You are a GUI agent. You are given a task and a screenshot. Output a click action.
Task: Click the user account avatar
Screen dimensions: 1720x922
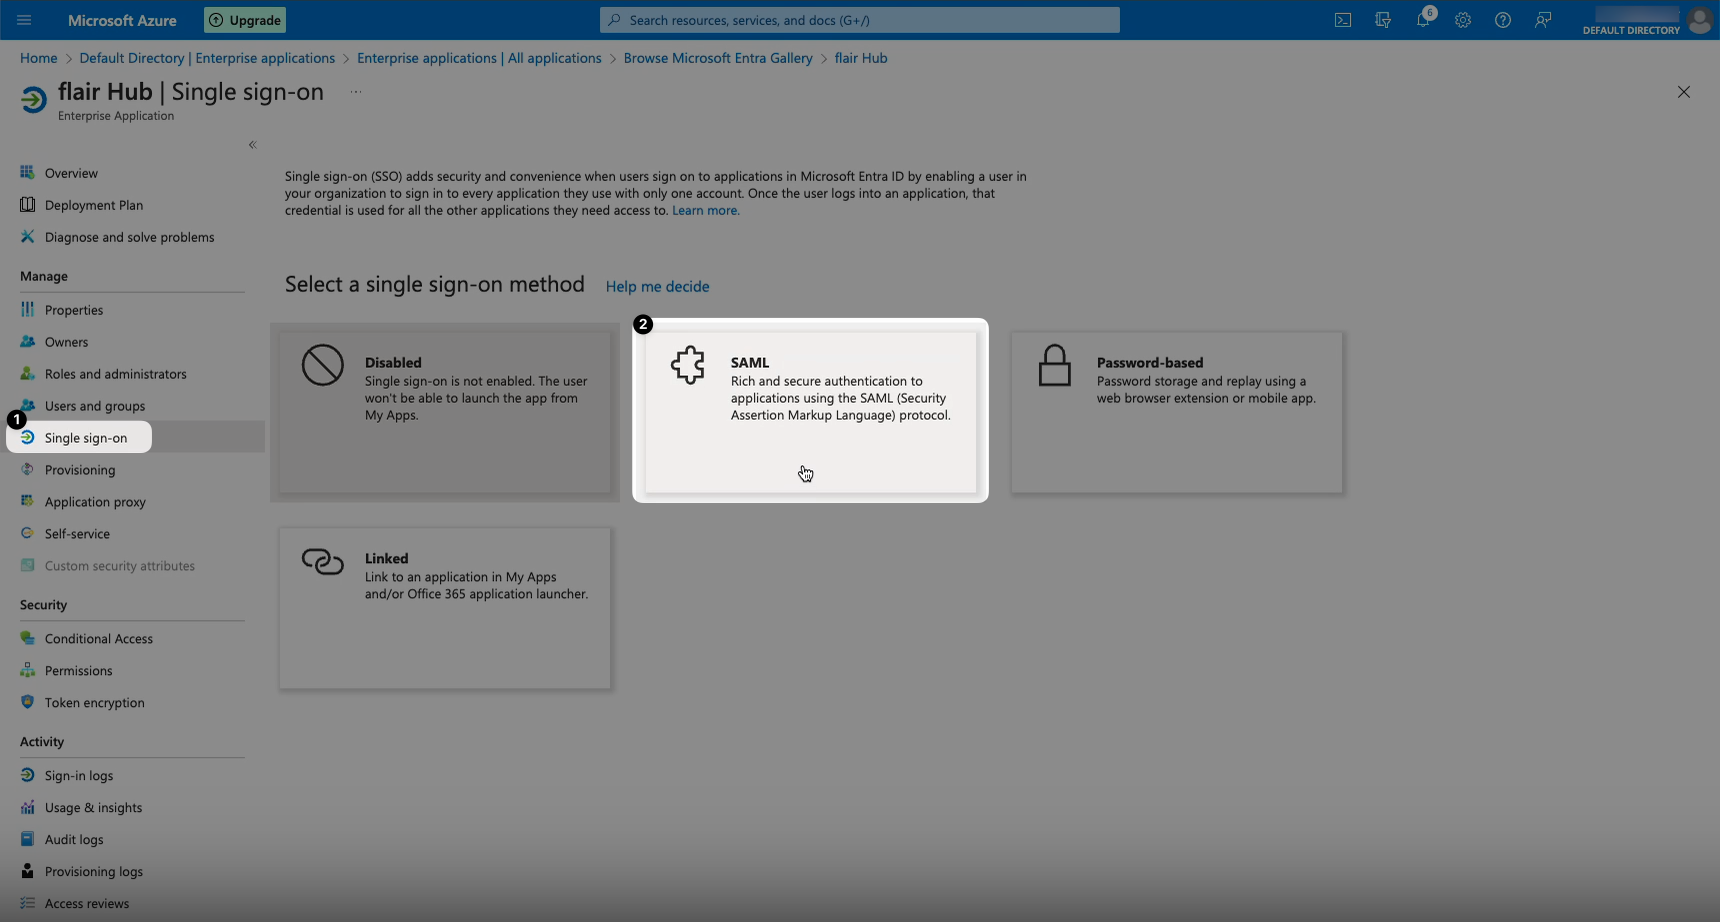[x=1699, y=20]
